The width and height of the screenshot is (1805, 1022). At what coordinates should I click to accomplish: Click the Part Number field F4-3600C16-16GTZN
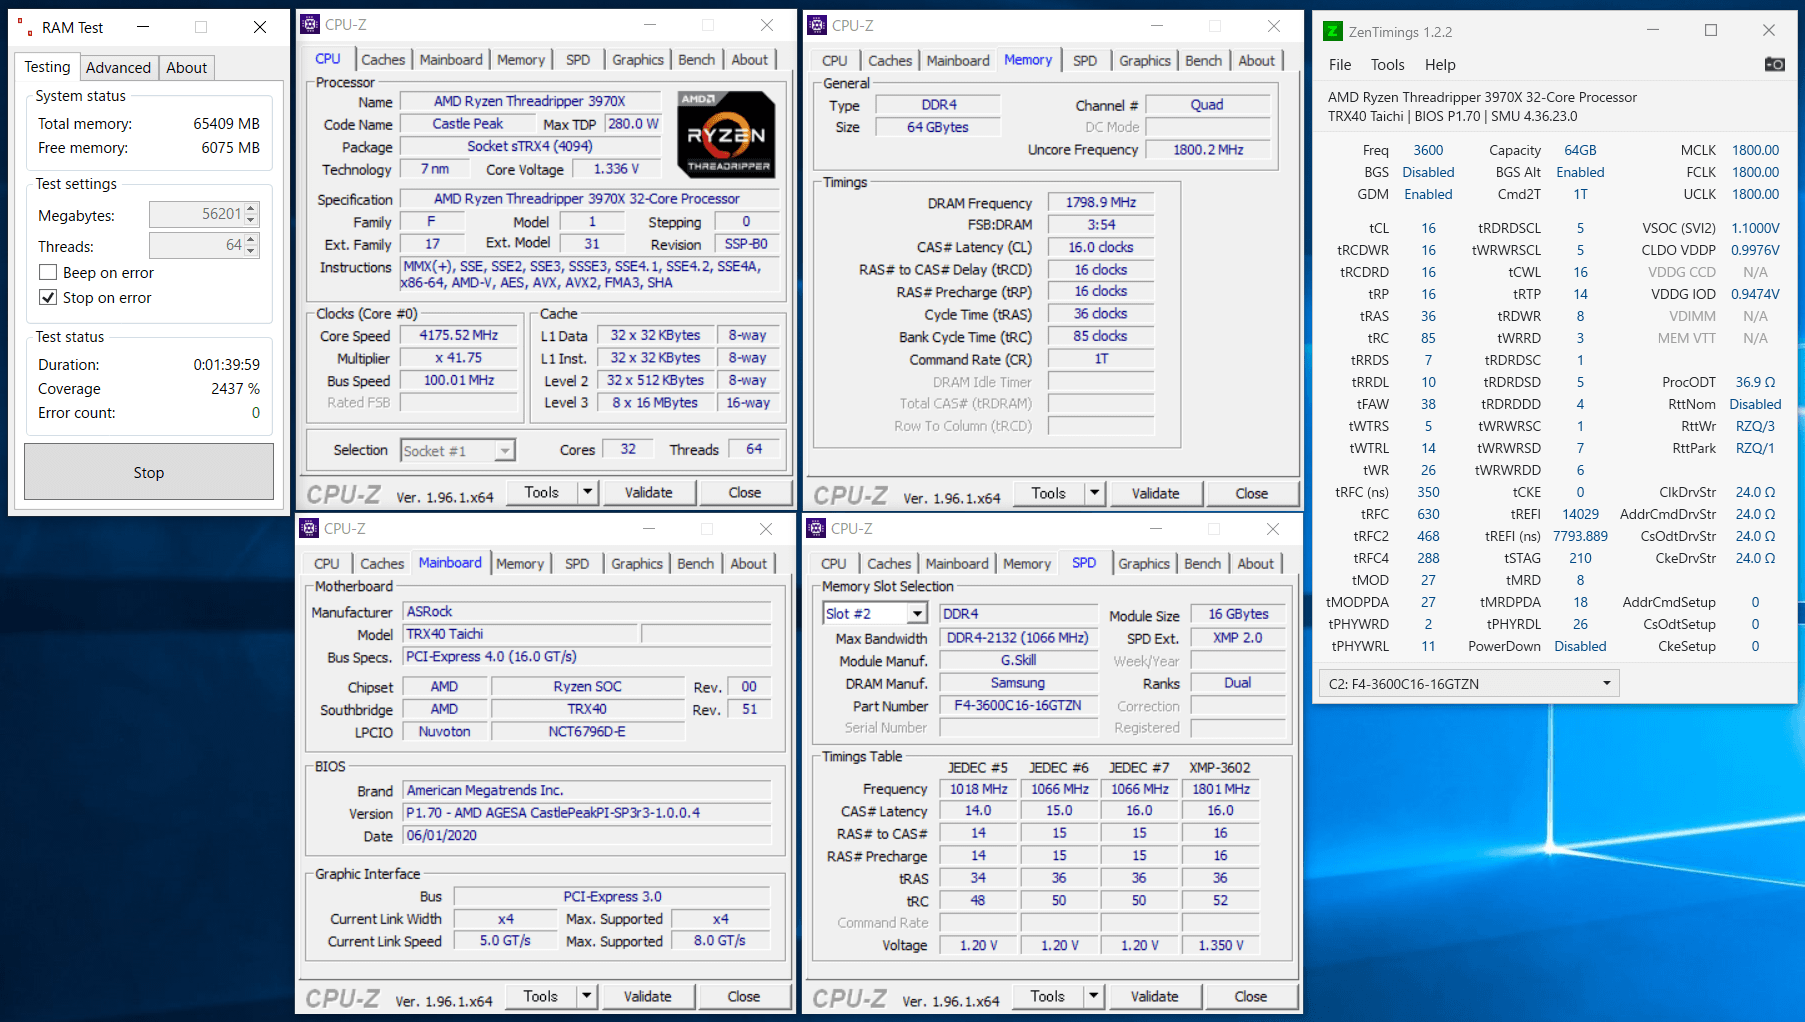pyautogui.click(x=1017, y=705)
